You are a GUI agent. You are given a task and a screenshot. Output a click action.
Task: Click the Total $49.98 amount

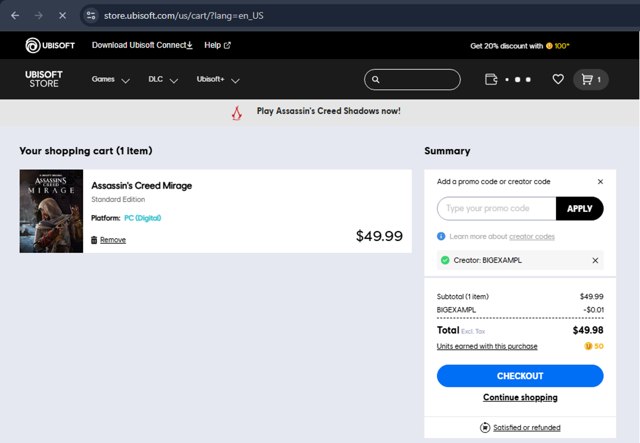(588, 330)
